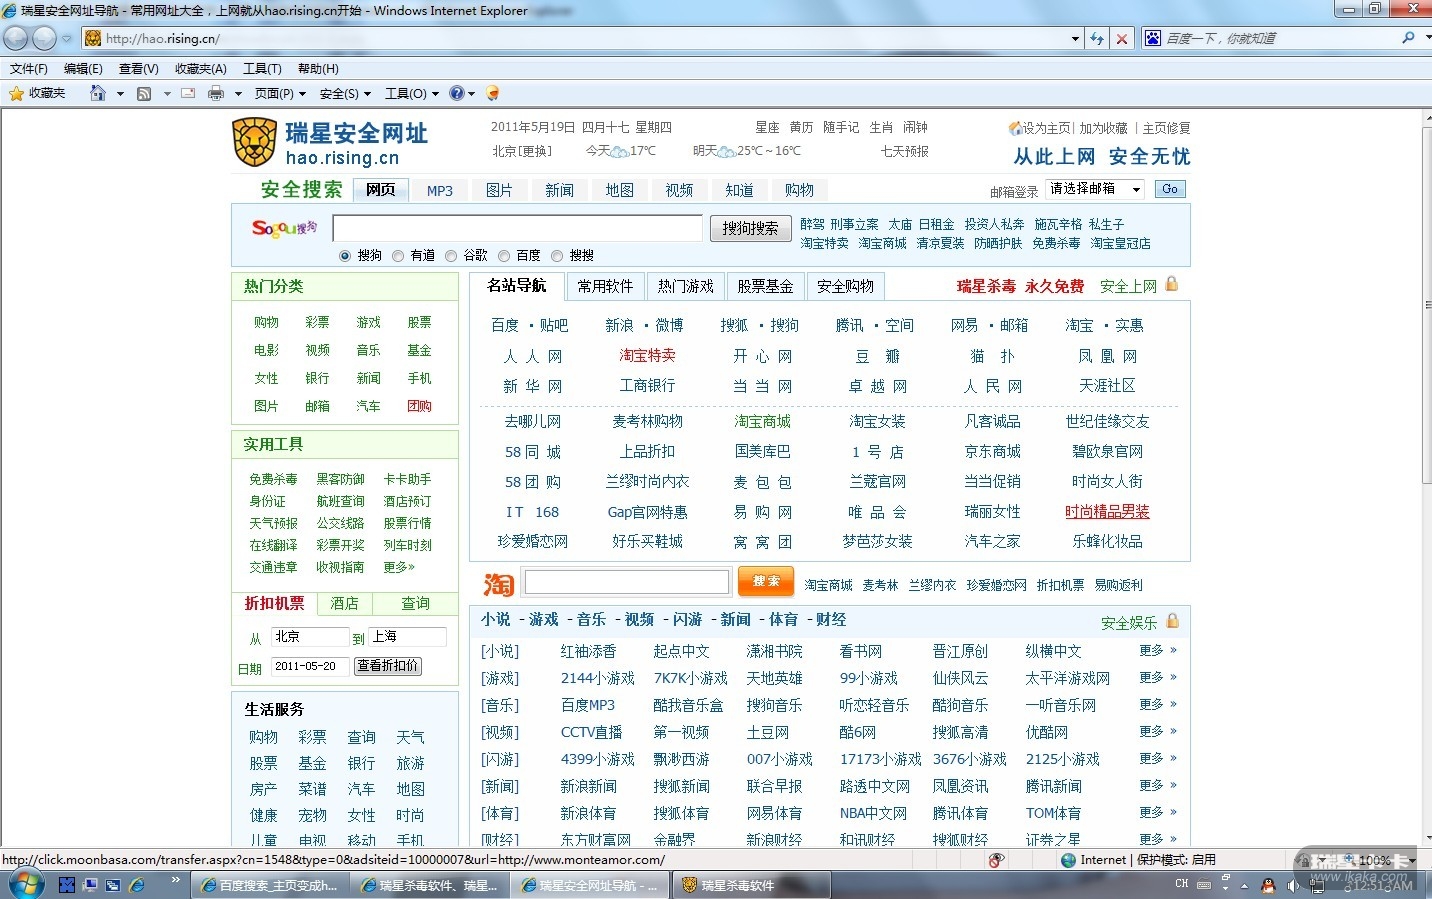Click the magnifier search icon in Baidu box
The image size is (1432, 899).
click(x=1408, y=38)
